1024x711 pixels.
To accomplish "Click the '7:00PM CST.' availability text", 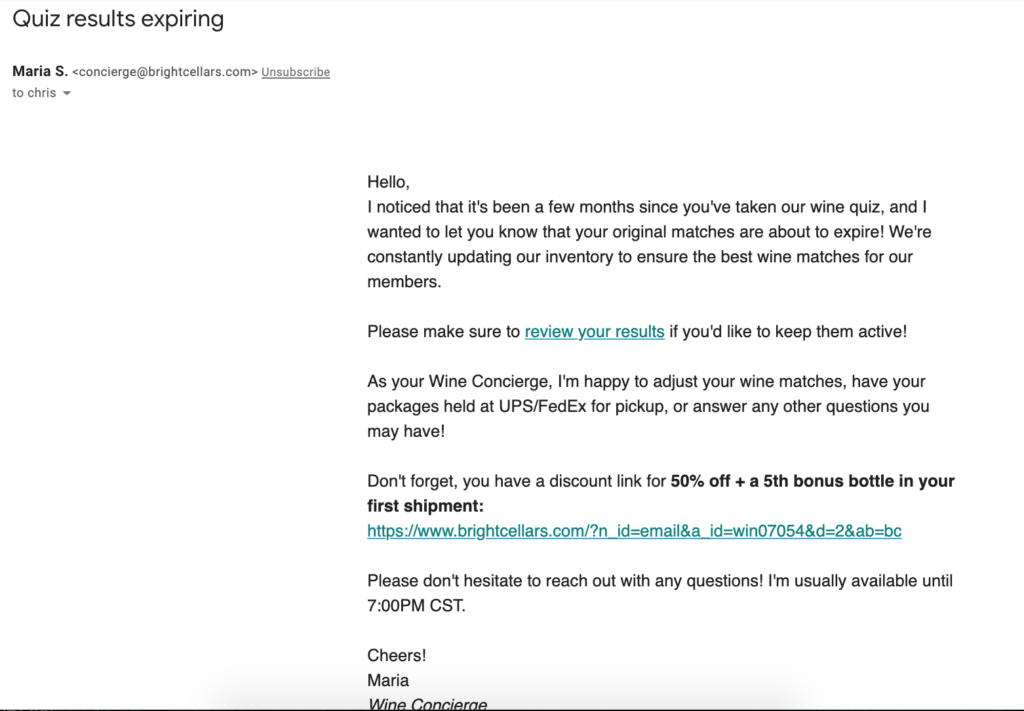I will 416,606.
